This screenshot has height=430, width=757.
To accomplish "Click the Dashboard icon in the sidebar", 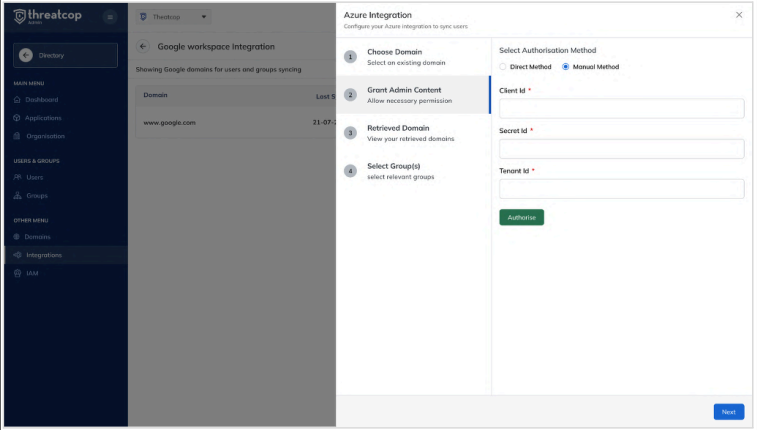I will tap(17, 100).
